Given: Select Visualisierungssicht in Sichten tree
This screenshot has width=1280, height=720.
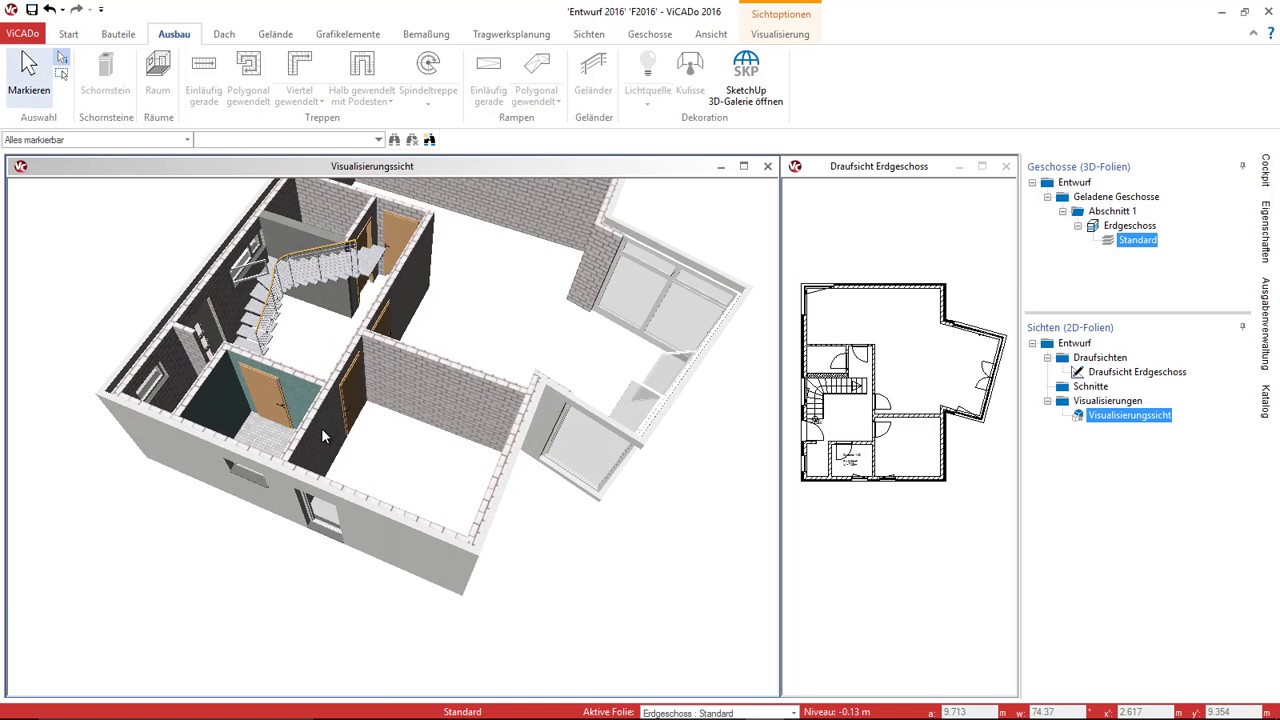Looking at the screenshot, I should tap(1129, 415).
